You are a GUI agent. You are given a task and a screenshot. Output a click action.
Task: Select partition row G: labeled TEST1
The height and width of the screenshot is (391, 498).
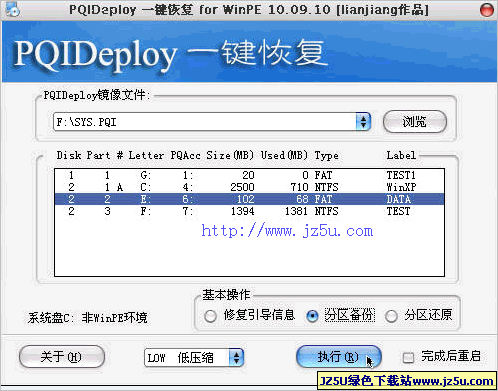coord(249,175)
